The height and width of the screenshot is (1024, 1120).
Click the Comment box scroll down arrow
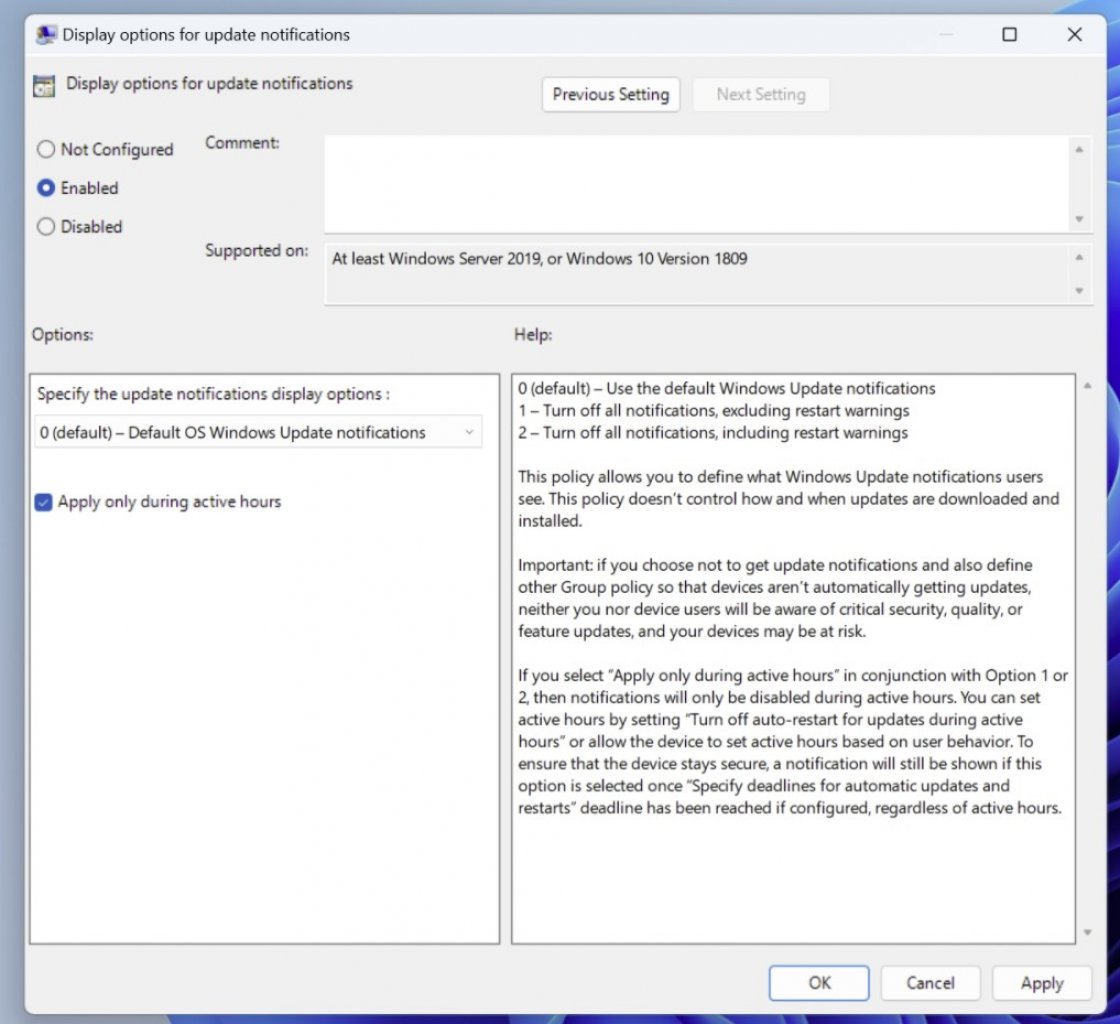tap(1079, 219)
